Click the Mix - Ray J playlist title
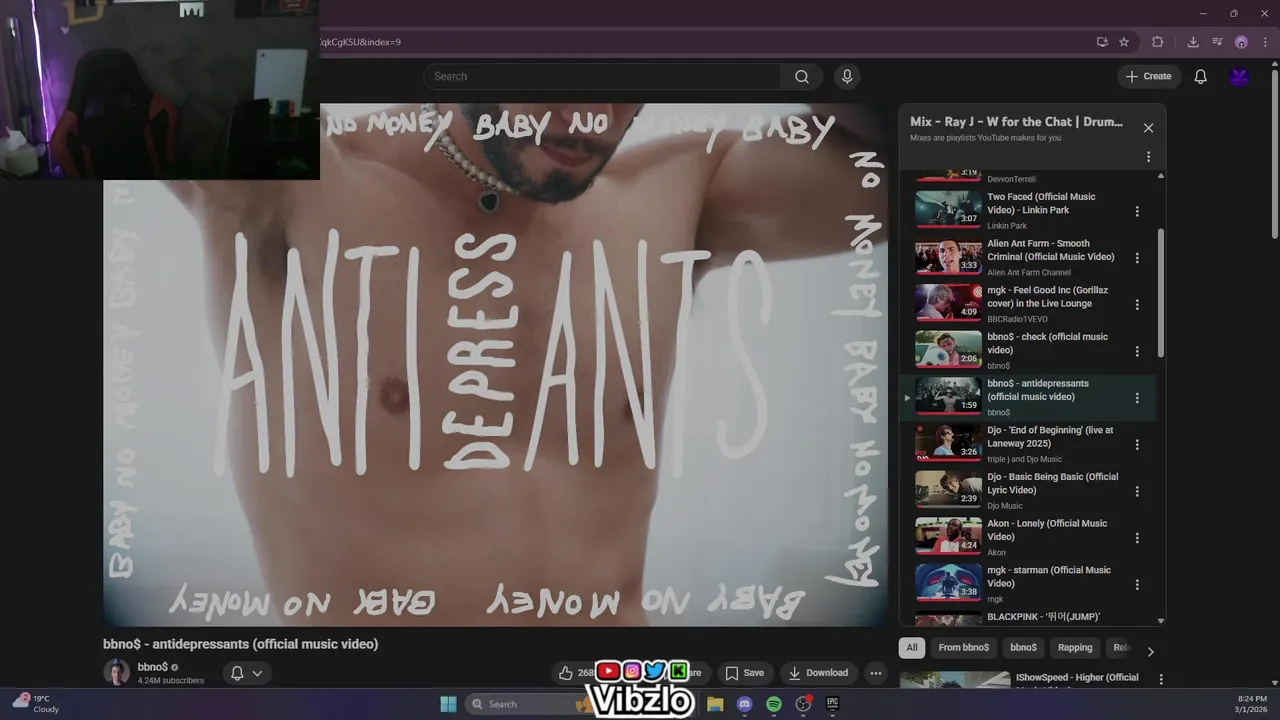The width and height of the screenshot is (1280, 720). coord(1016,122)
